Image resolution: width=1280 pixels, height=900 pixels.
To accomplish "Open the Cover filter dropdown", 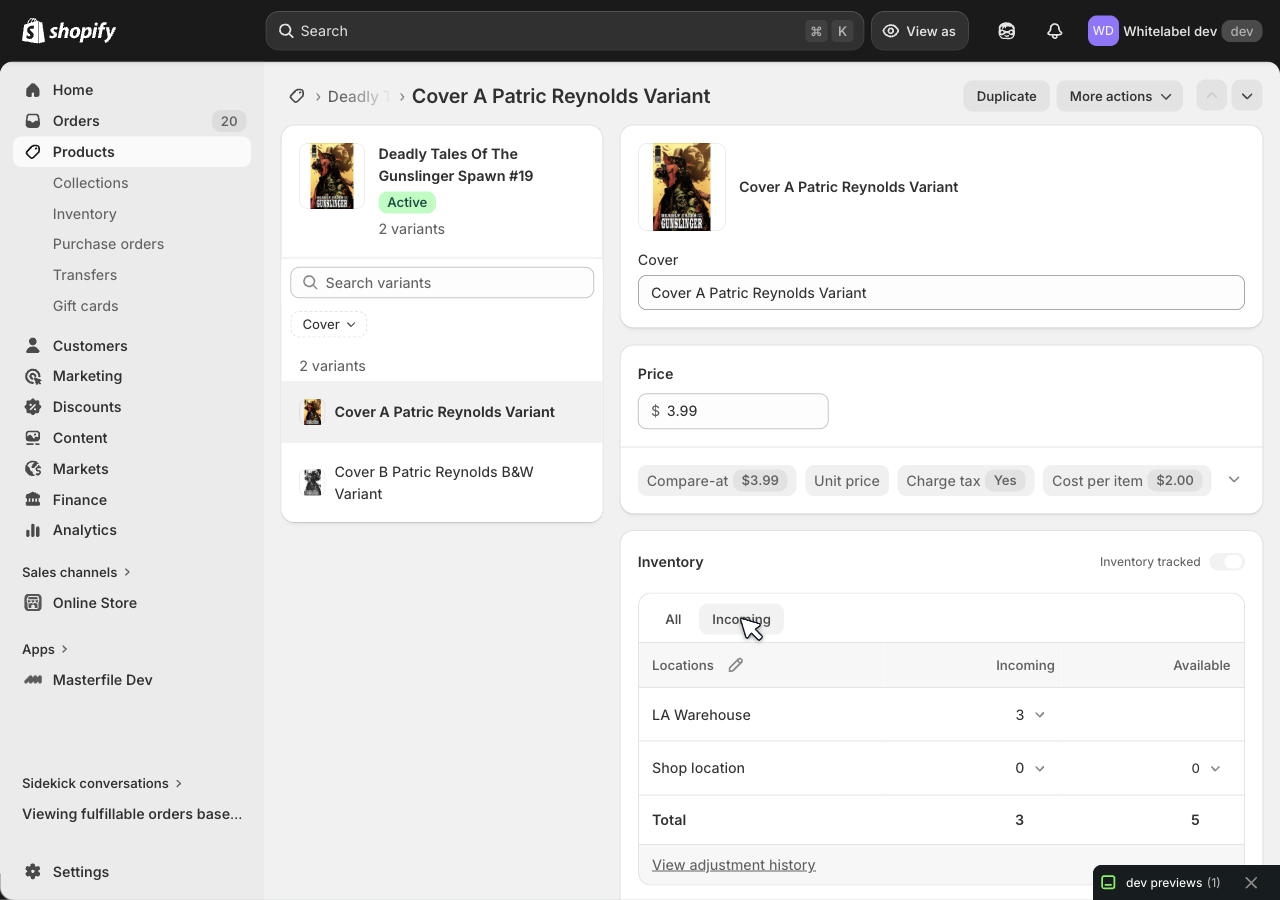I will tap(329, 324).
